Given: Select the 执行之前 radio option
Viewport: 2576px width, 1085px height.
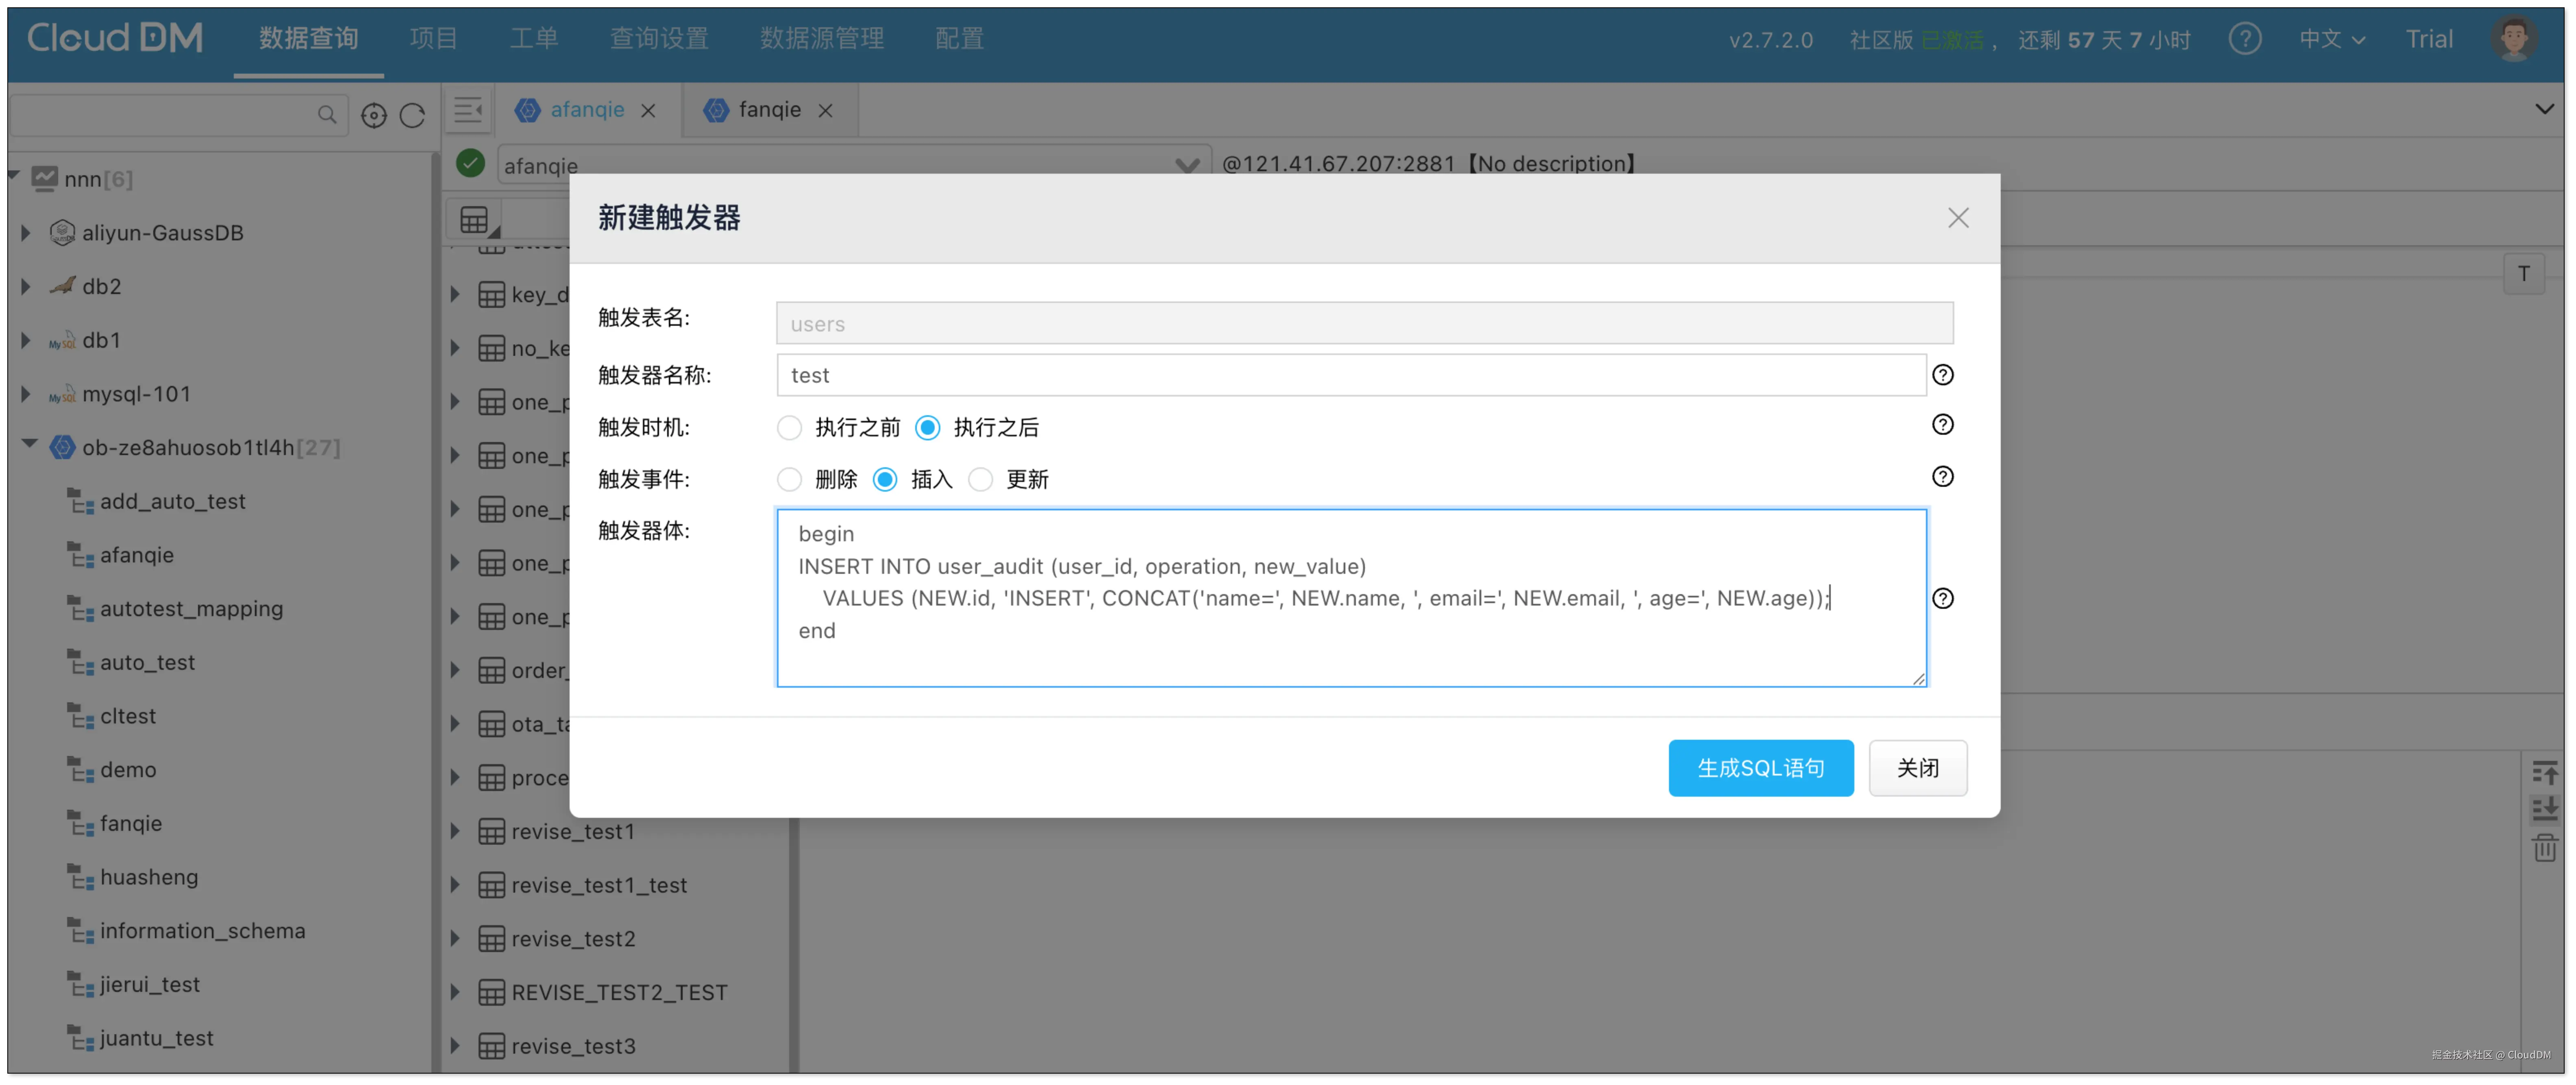Looking at the screenshot, I should (790, 428).
